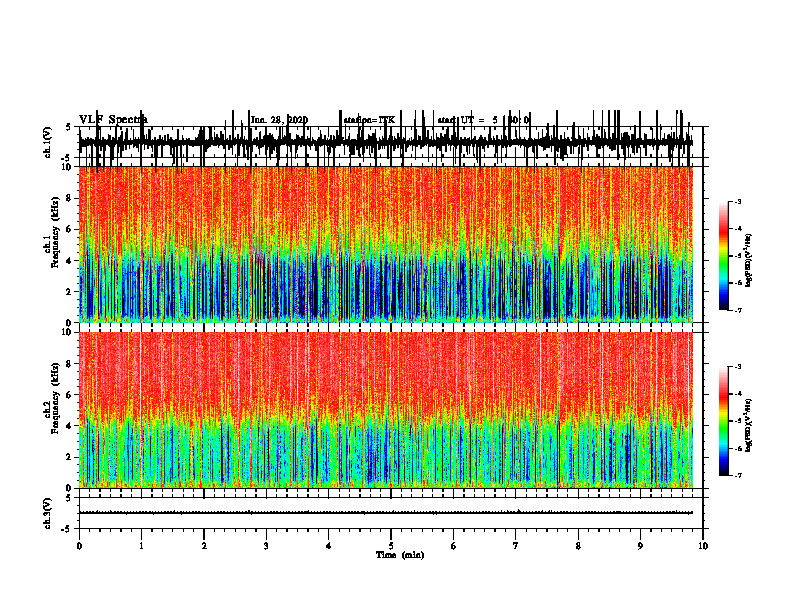Click time axis tick label "3"
The image size is (792, 612).
266,546
